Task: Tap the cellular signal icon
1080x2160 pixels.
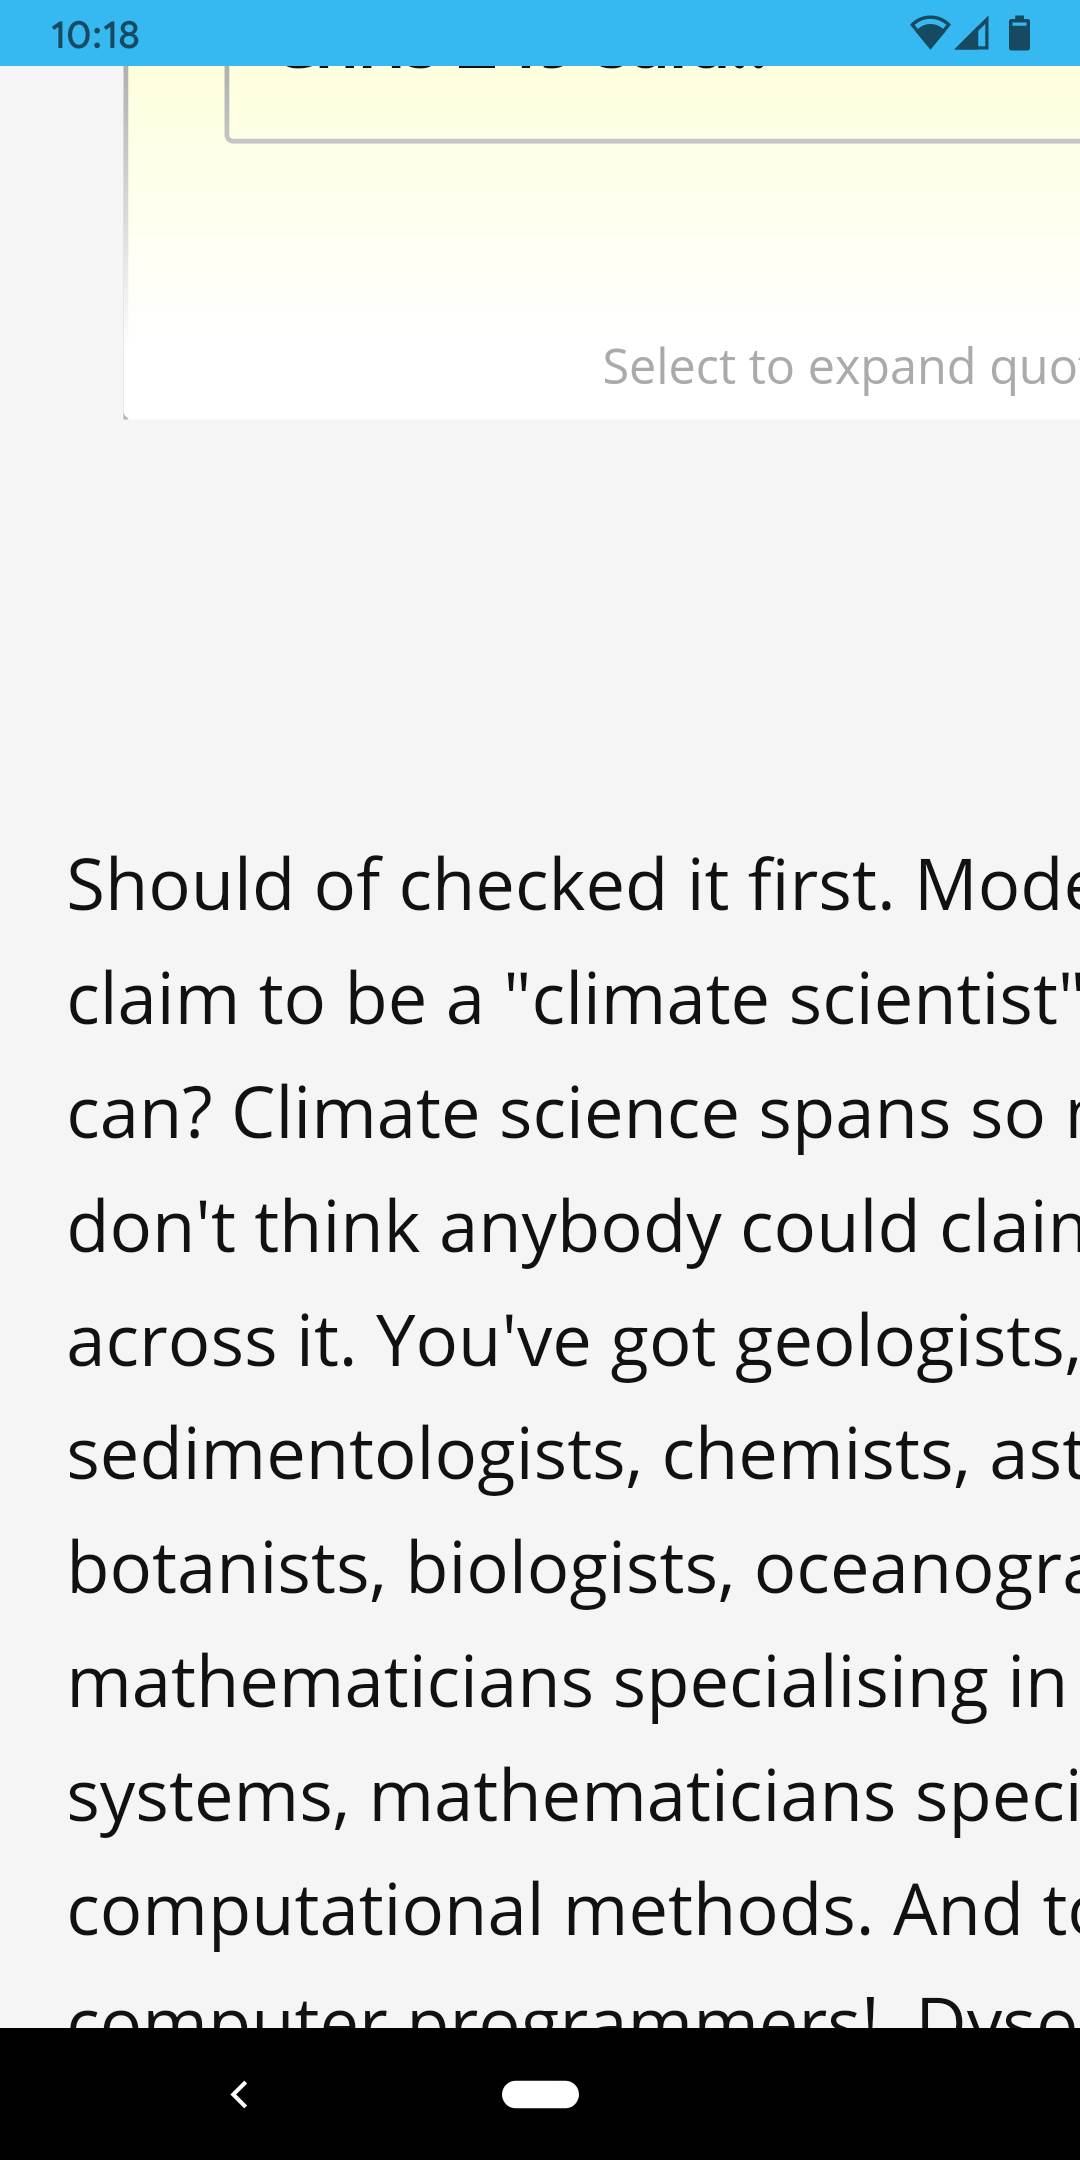Action: click(x=972, y=34)
